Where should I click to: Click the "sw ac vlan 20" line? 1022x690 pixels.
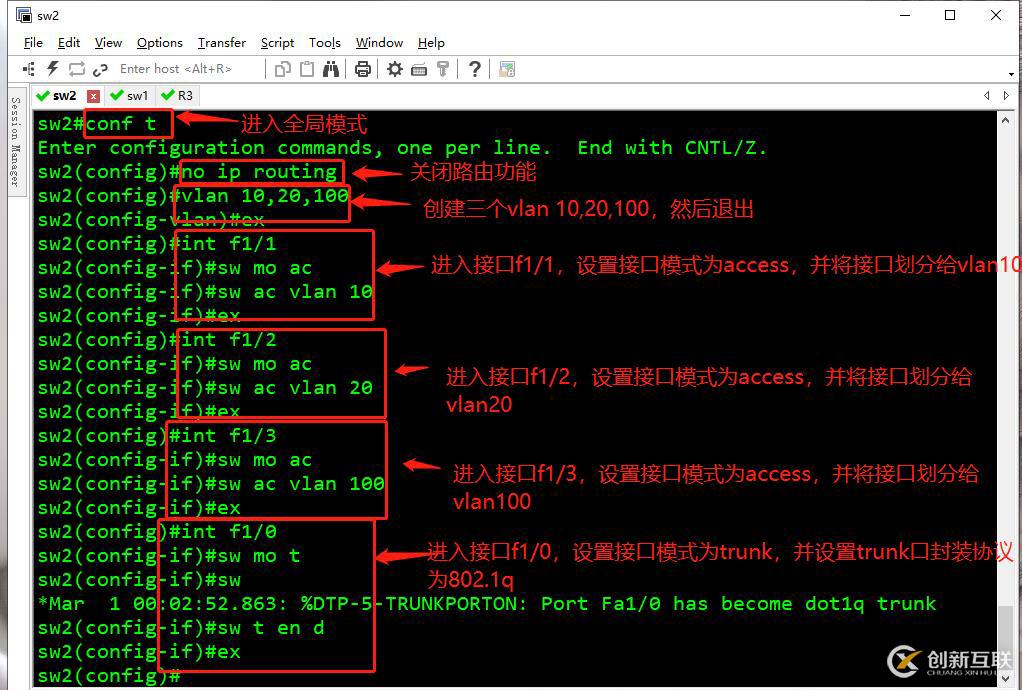click(205, 388)
